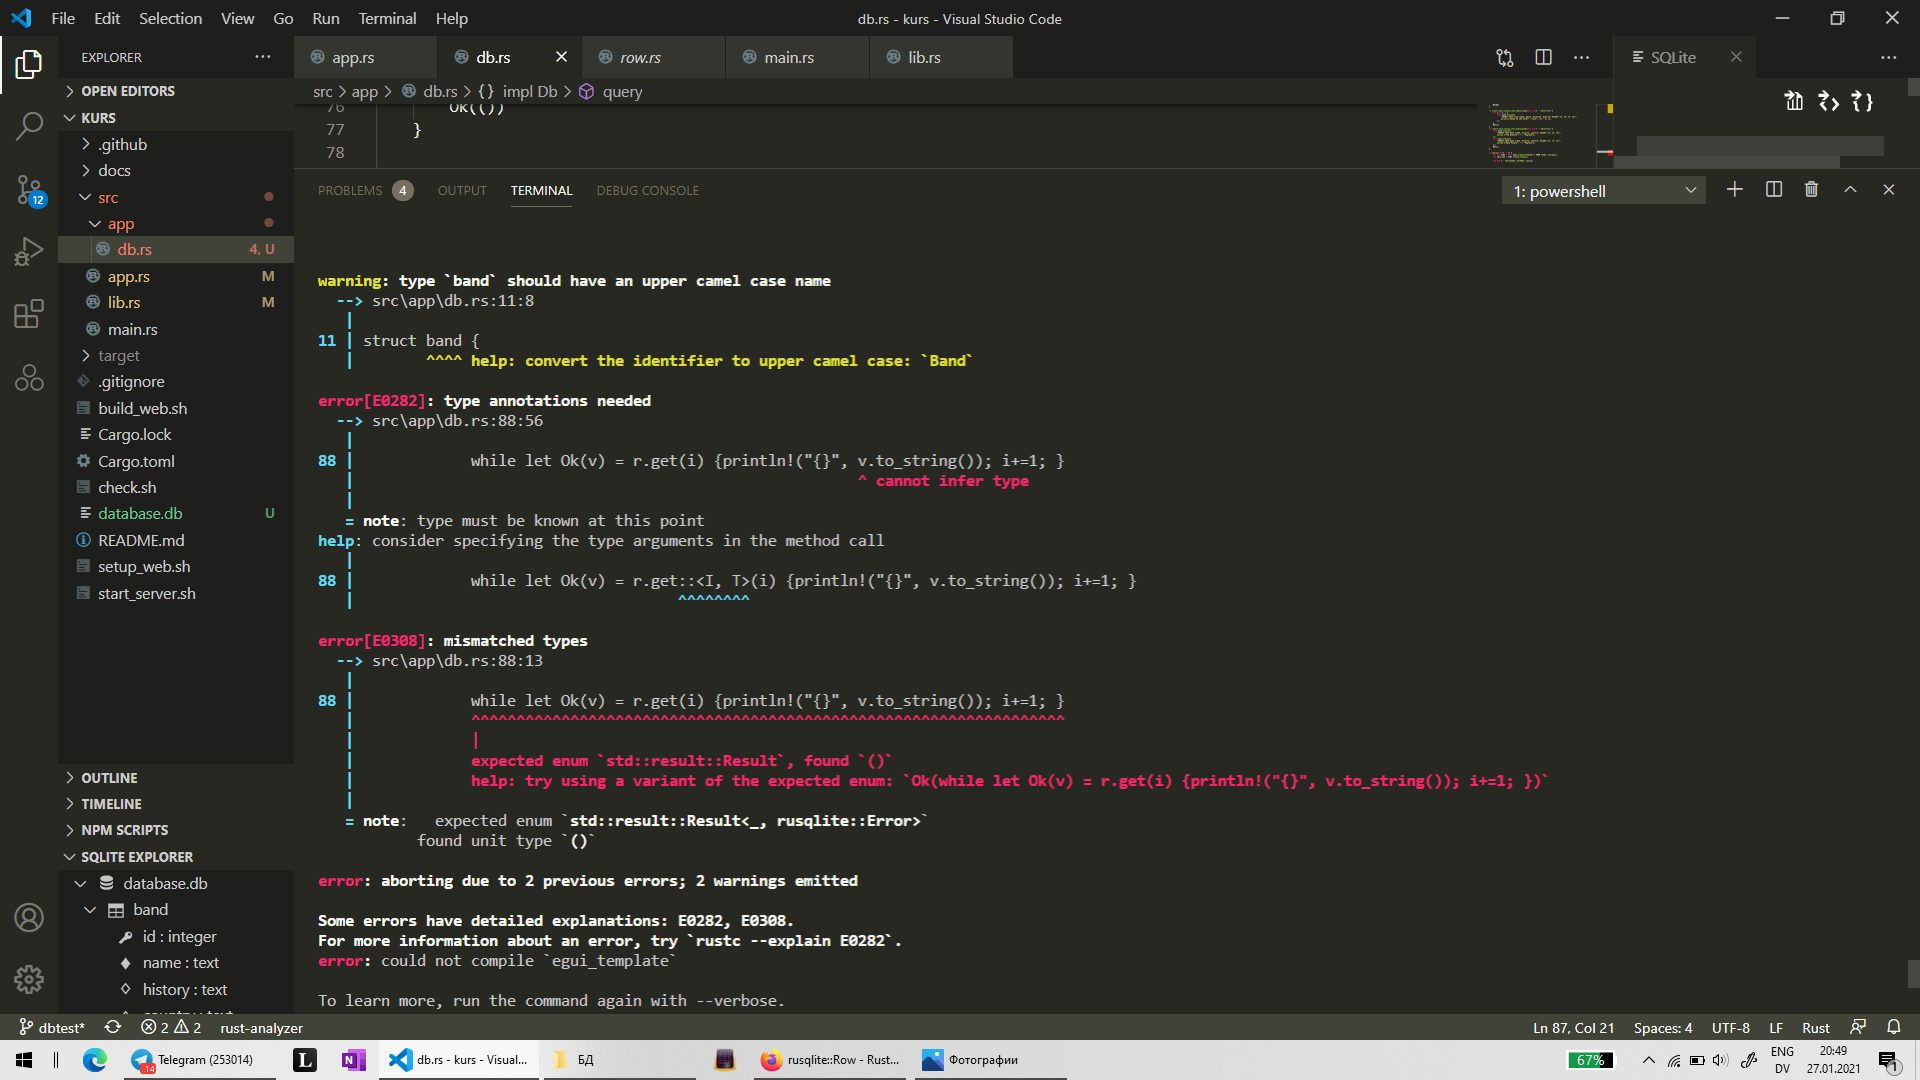Open the Run and Debug view
The image size is (1920, 1080).
[29, 251]
